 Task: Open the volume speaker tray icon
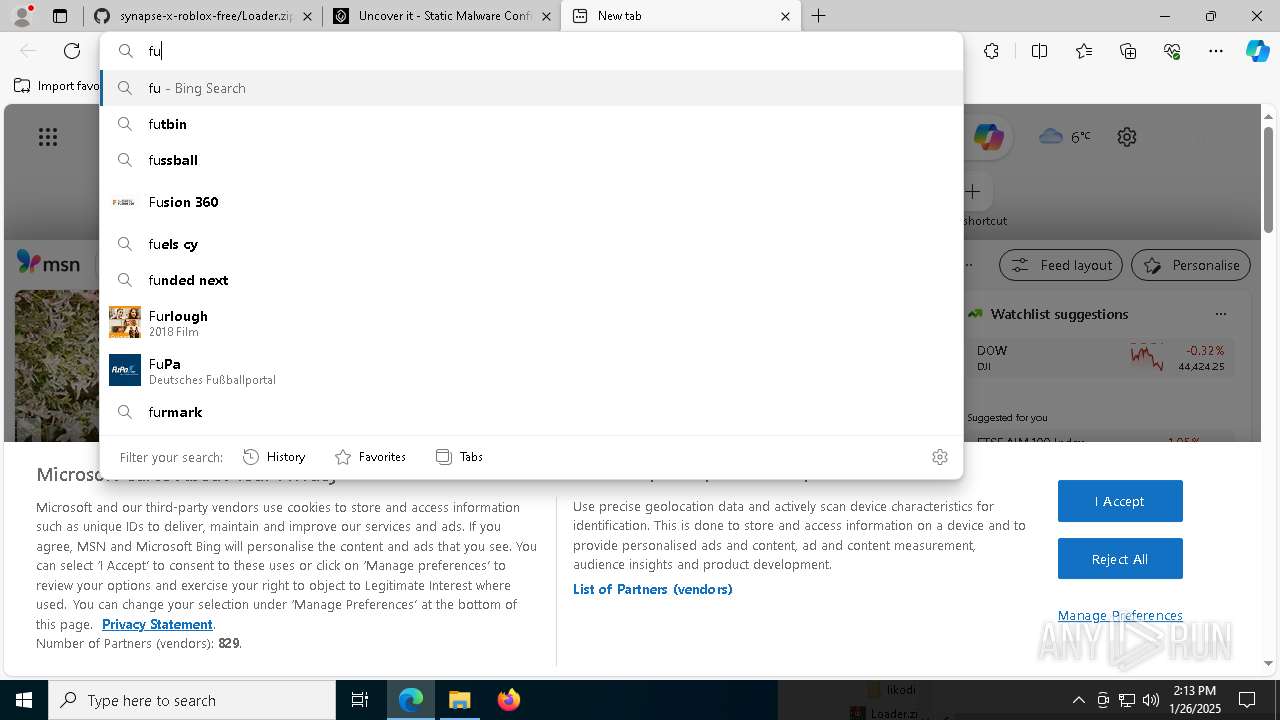(1150, 700)
